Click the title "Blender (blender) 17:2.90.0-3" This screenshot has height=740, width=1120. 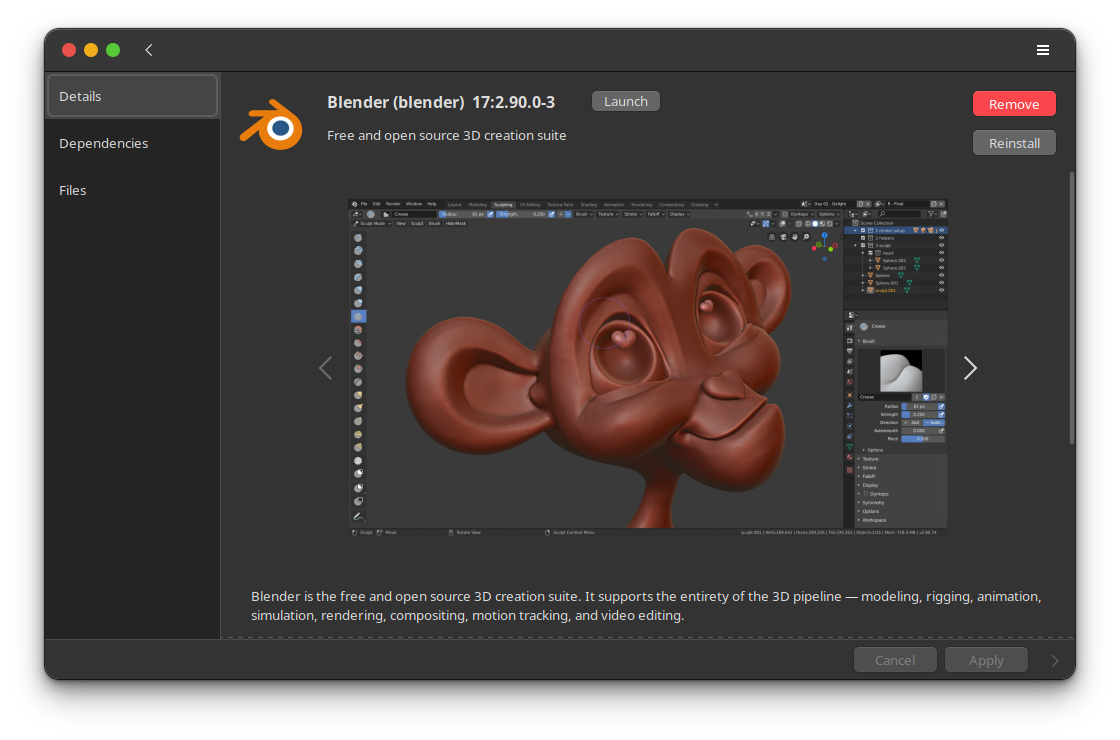[441, 102]
